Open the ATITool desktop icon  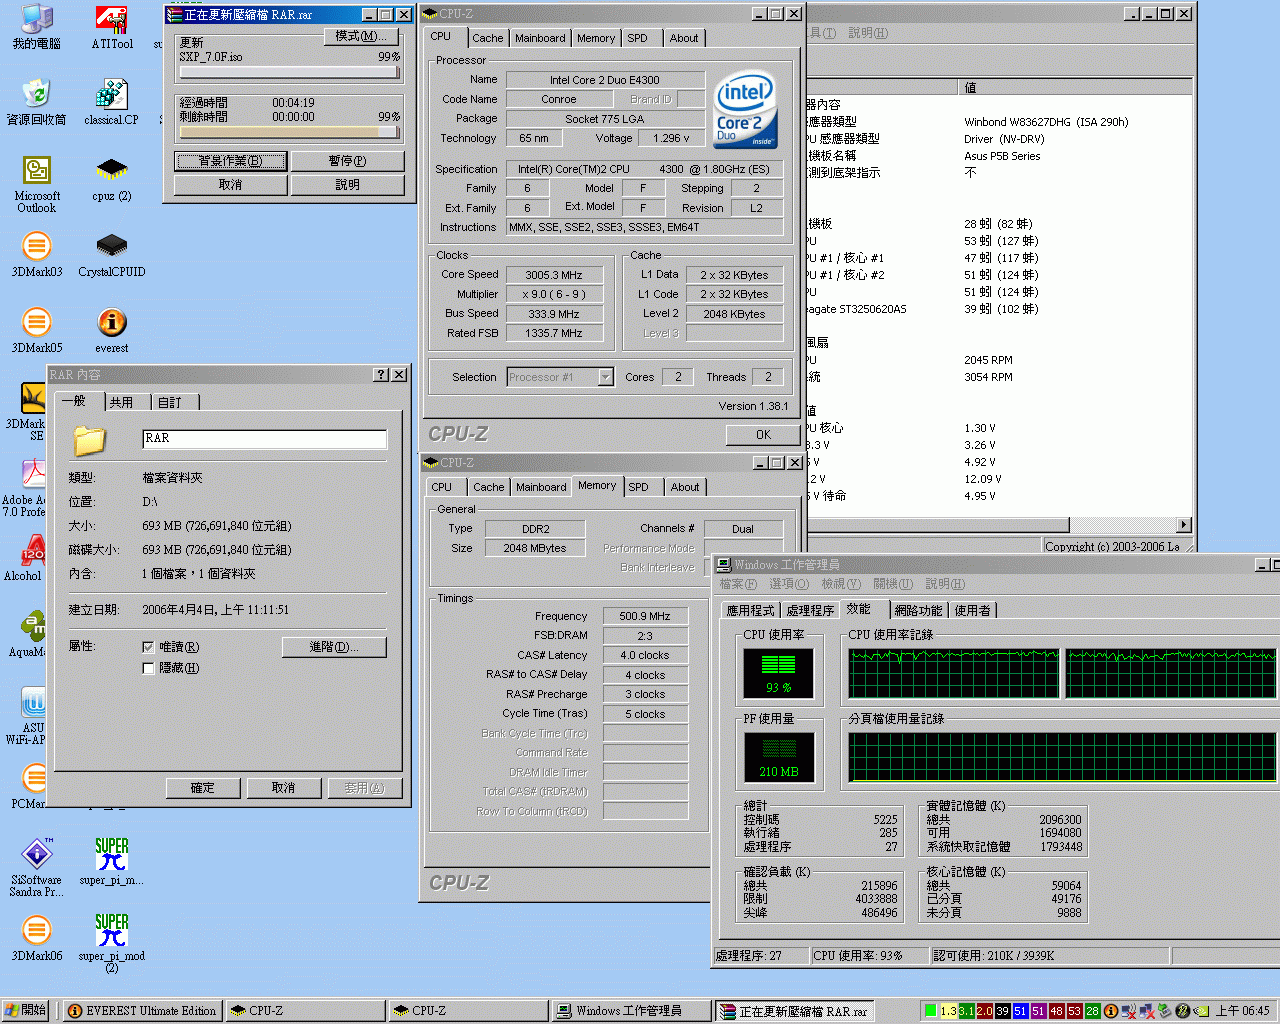tap(112, 27)
